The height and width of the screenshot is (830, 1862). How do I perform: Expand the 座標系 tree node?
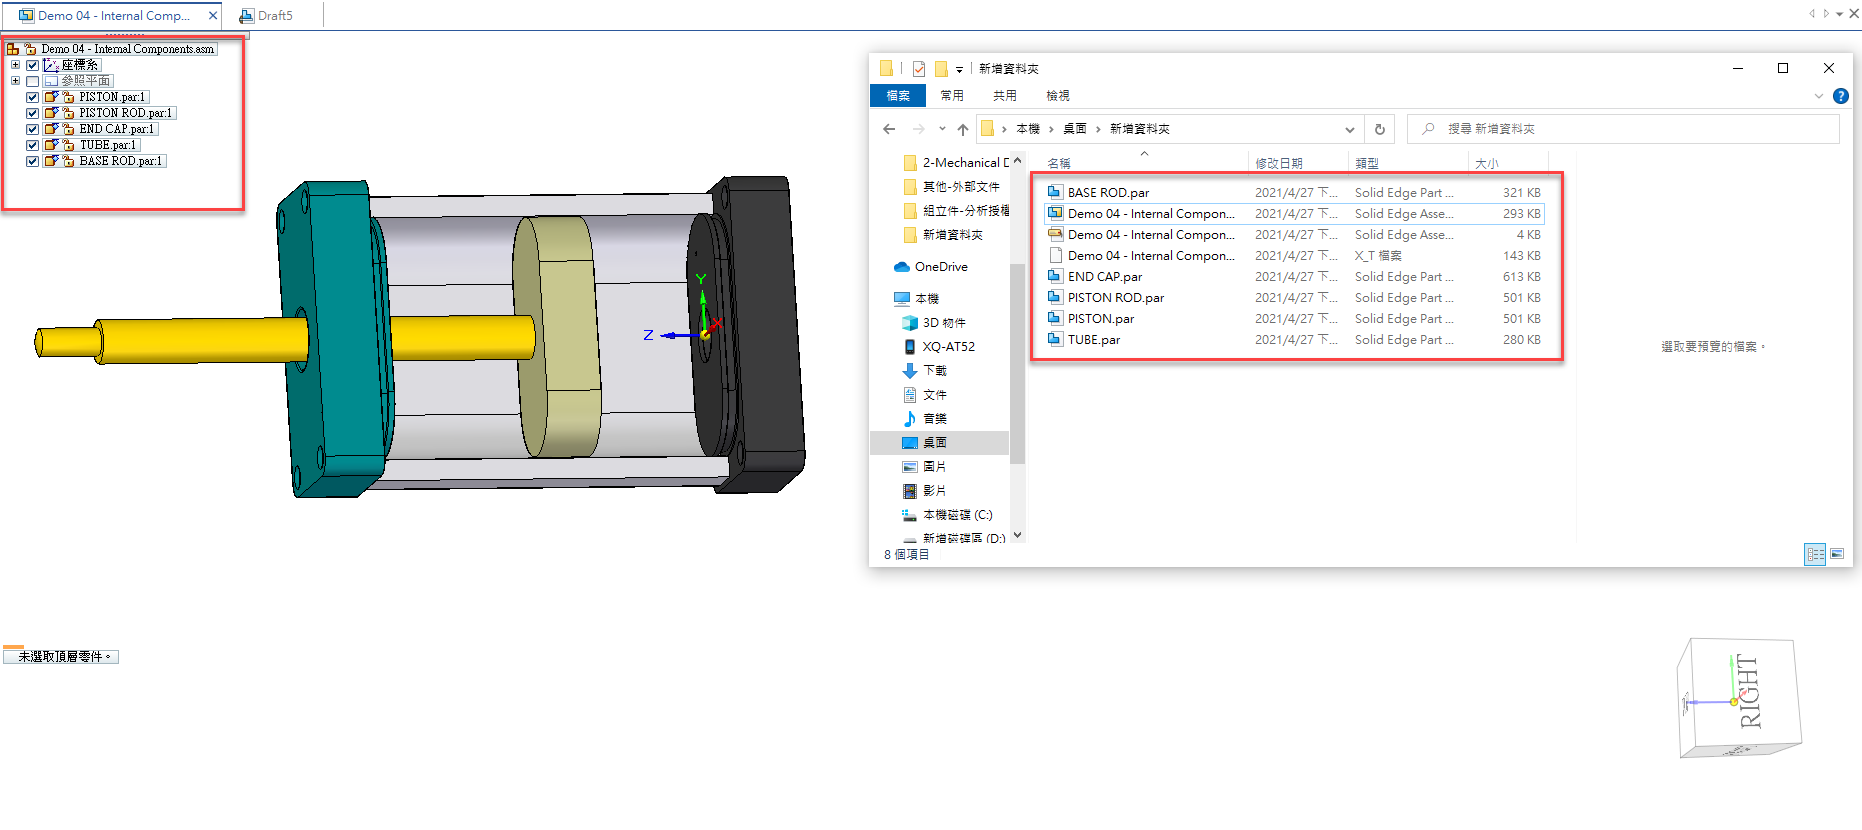[x=15, y=65]
